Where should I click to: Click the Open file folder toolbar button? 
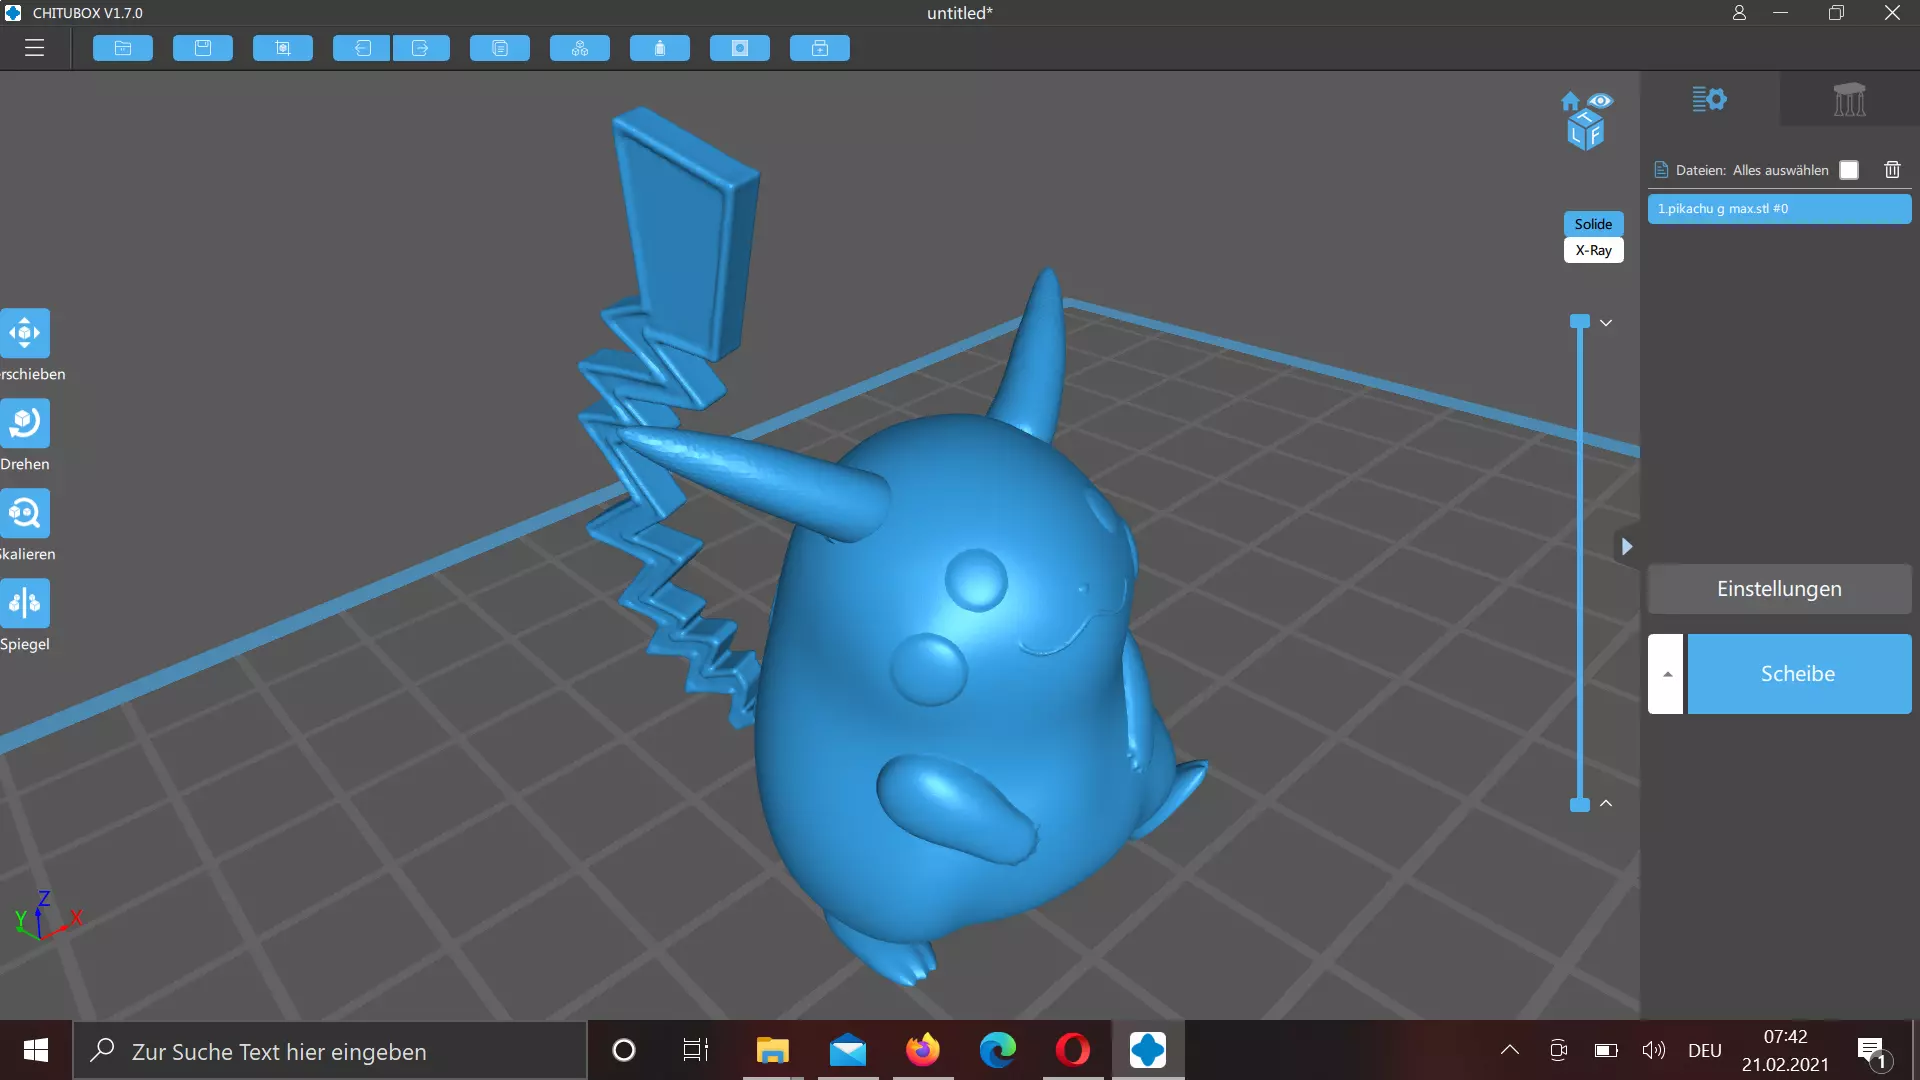[x=123, y=48]
